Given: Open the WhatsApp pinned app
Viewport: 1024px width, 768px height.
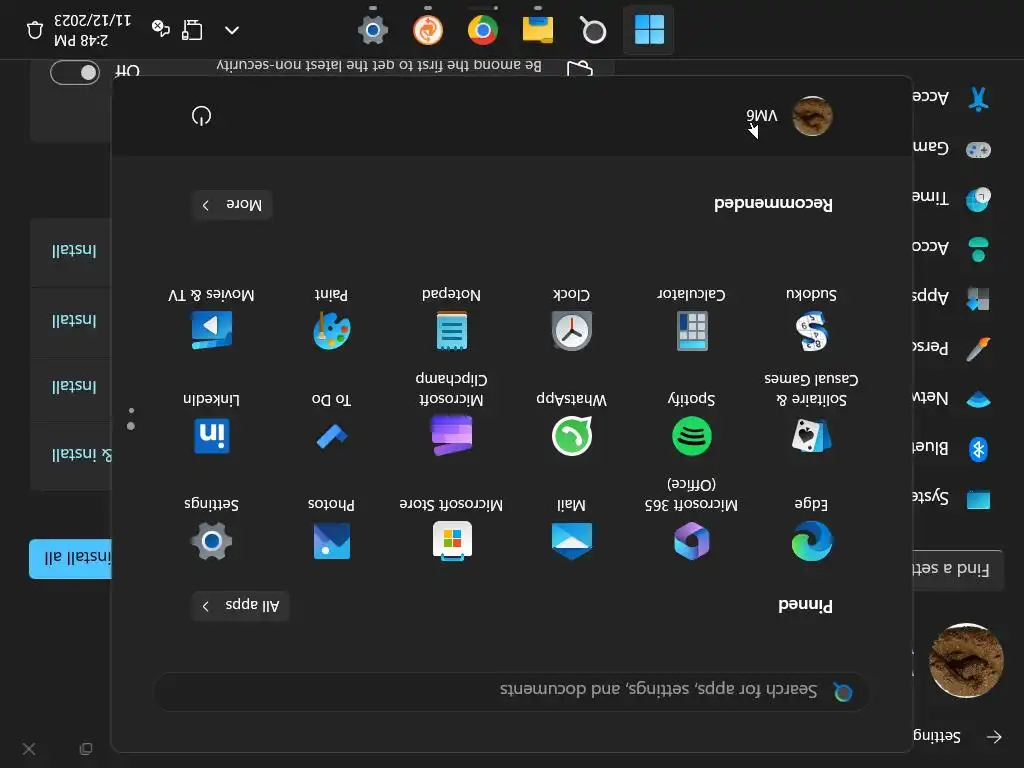Looking at the screenshot, I should pyautogui.click(x=571, y=436).
